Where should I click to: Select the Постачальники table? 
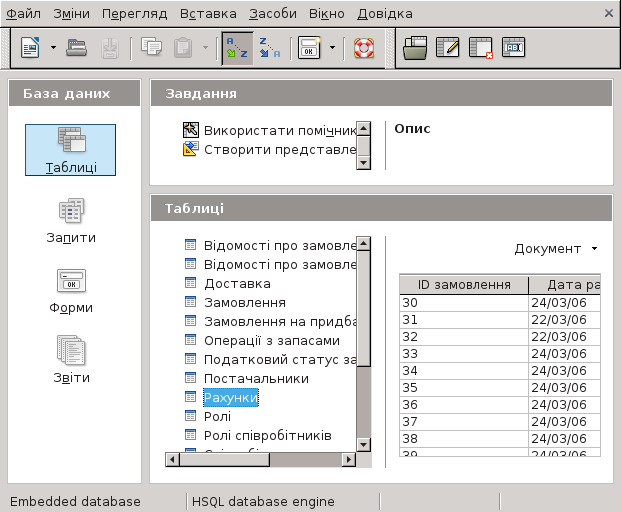pyautogui.click(x=256, y=379)
